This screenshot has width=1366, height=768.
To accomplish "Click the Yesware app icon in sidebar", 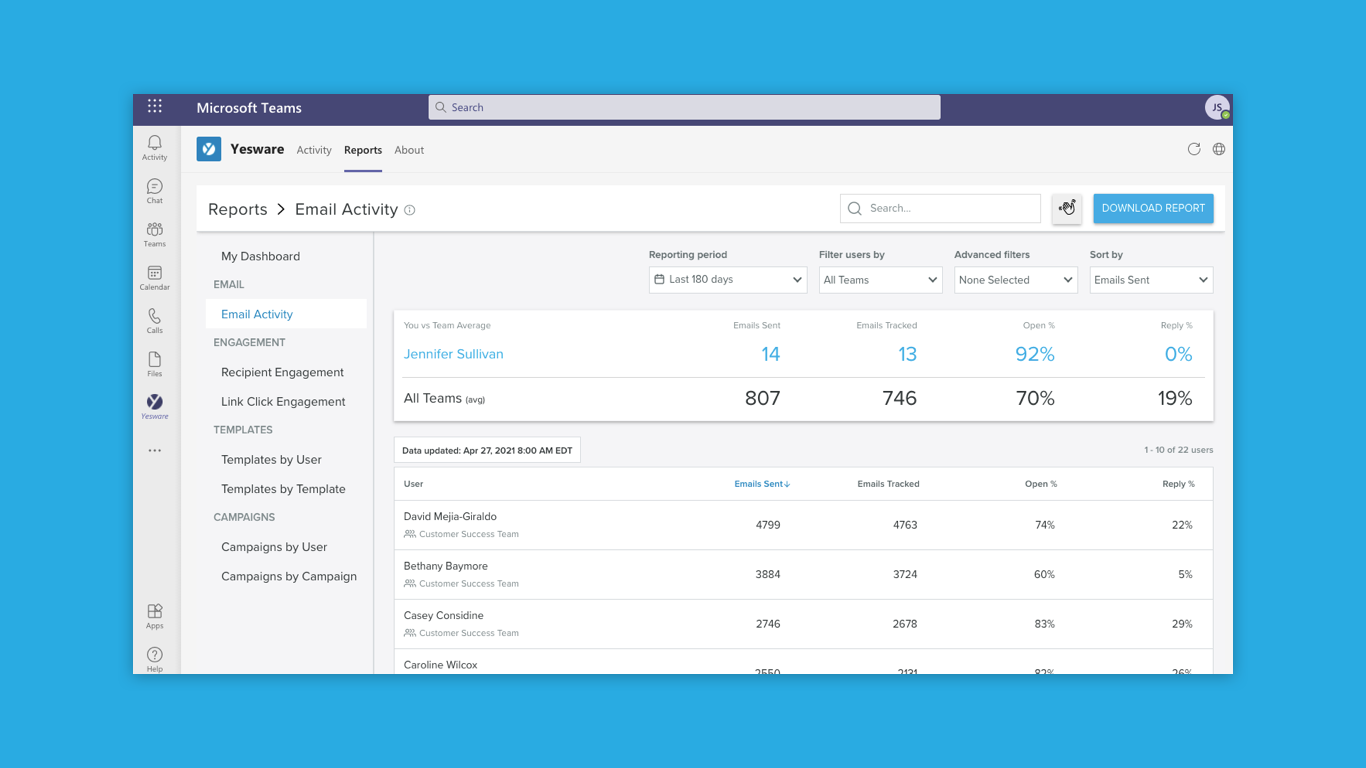I will click(x=154, y=405).
